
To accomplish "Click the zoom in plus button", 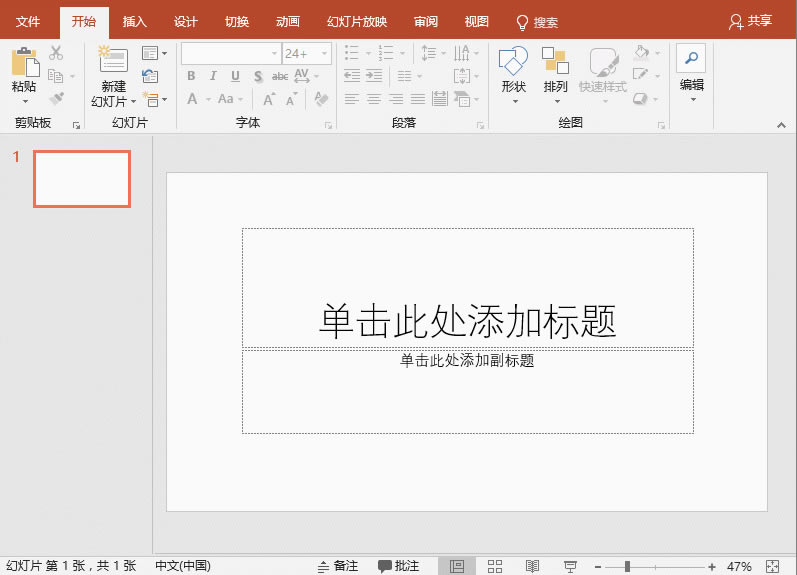I will coord(712,566).
